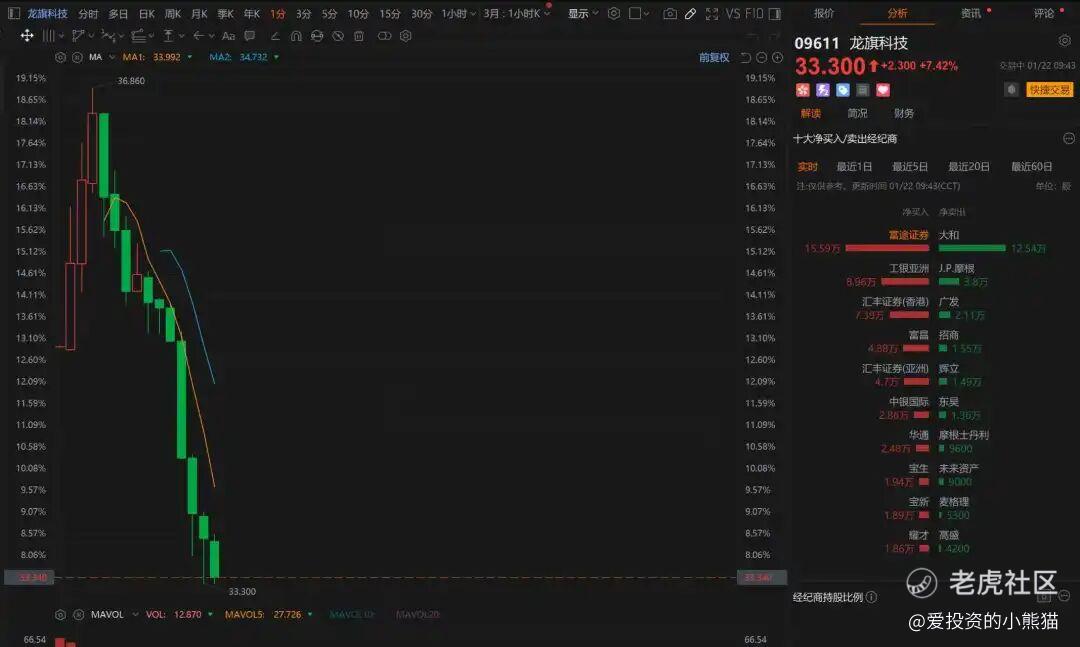The height and width of the screenshot is (647, 1080).
Task: Expand the MA indicator dropdown
Action: pos(112,57)
